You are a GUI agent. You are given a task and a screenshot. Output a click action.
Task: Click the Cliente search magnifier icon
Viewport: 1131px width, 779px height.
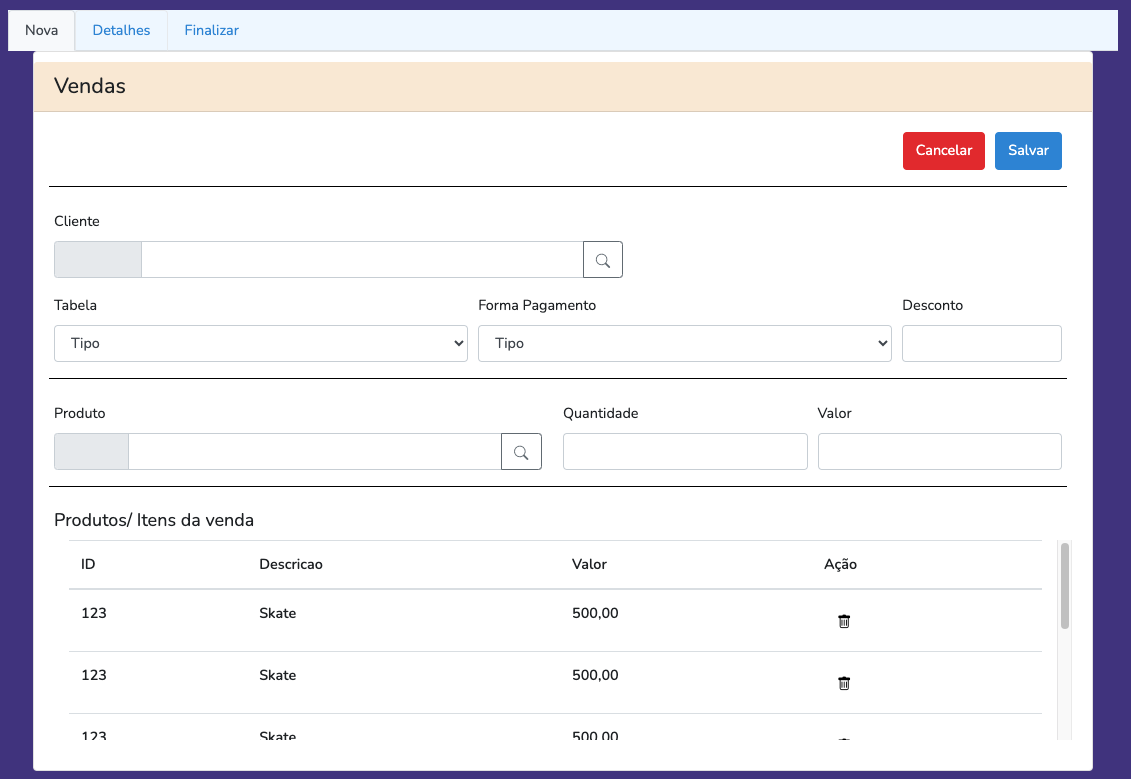coord(603,260)
